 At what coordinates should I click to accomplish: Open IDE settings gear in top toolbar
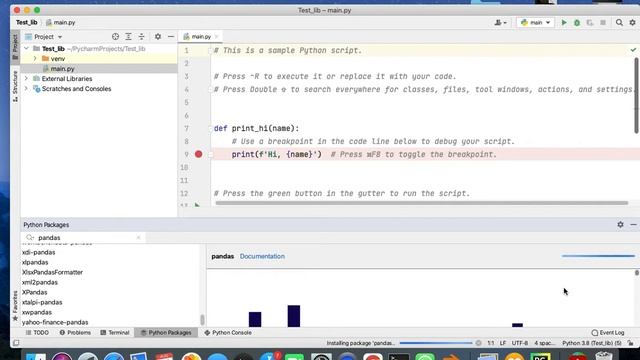tap(632, 22)
